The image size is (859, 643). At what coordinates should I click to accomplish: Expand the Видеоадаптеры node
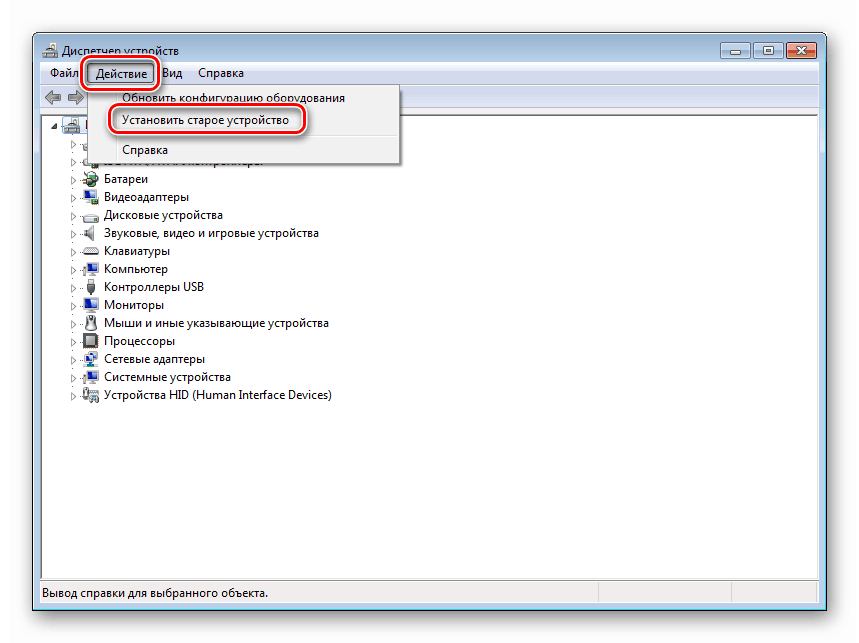coord(73,198)
